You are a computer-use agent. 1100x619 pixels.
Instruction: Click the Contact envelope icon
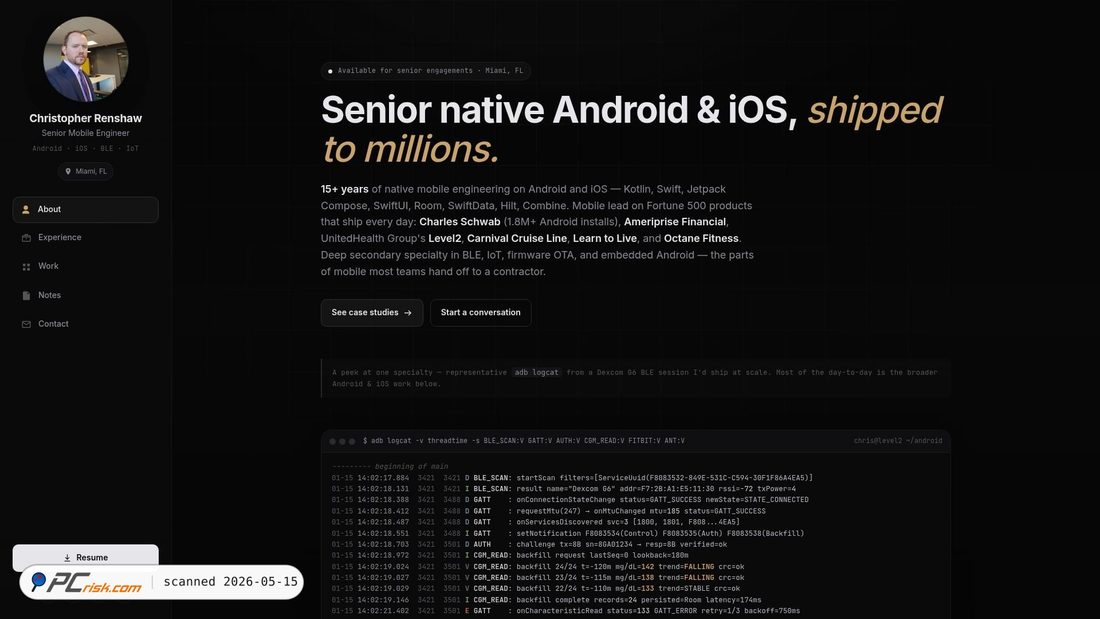(26, 324)
